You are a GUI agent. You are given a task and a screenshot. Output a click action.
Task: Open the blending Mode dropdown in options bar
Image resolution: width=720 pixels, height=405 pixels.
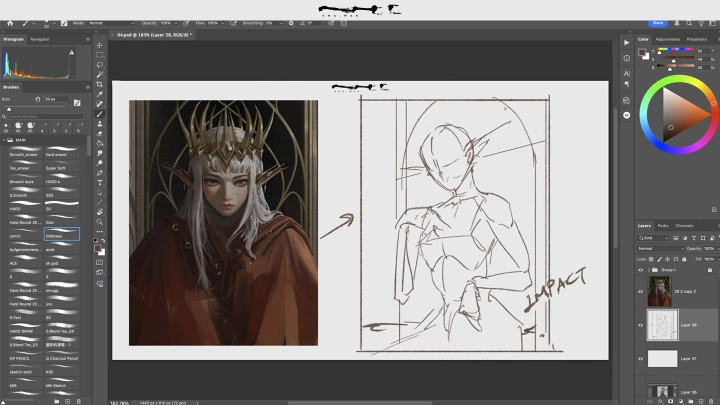coord(111,23)
